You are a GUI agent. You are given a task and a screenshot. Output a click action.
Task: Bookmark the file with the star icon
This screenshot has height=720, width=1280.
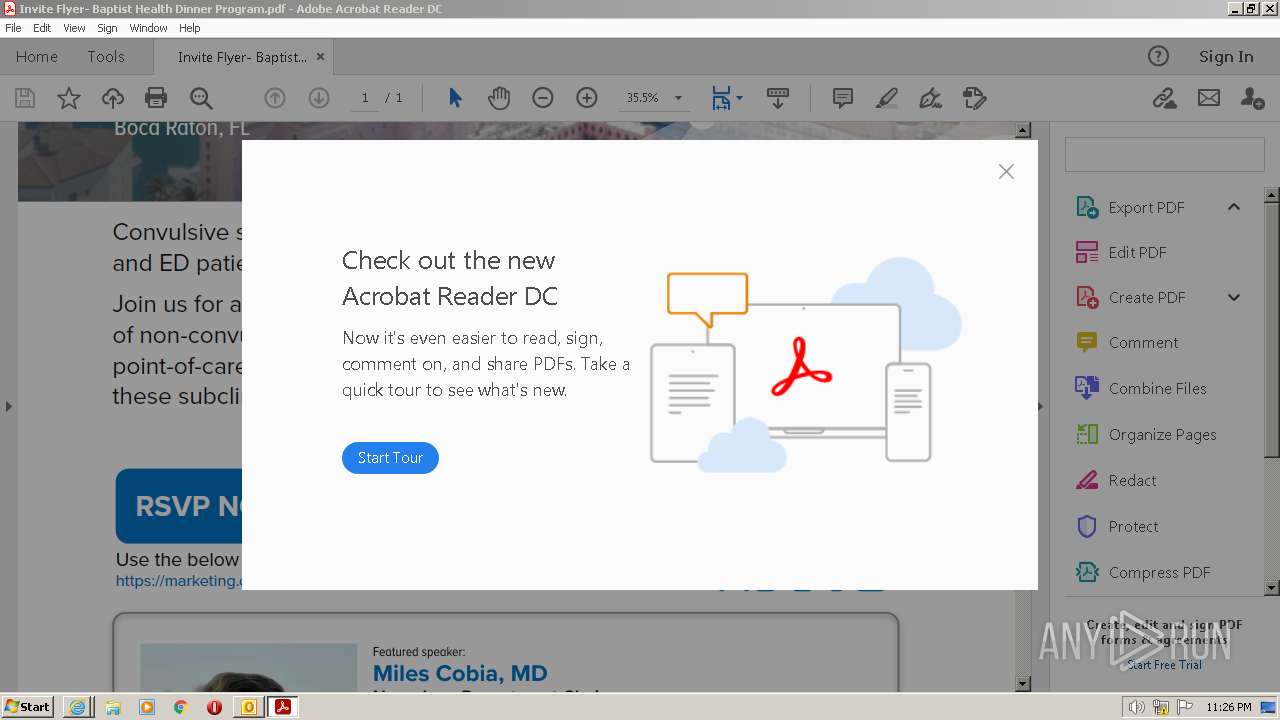pyautogui.click(x=68, y=98)
